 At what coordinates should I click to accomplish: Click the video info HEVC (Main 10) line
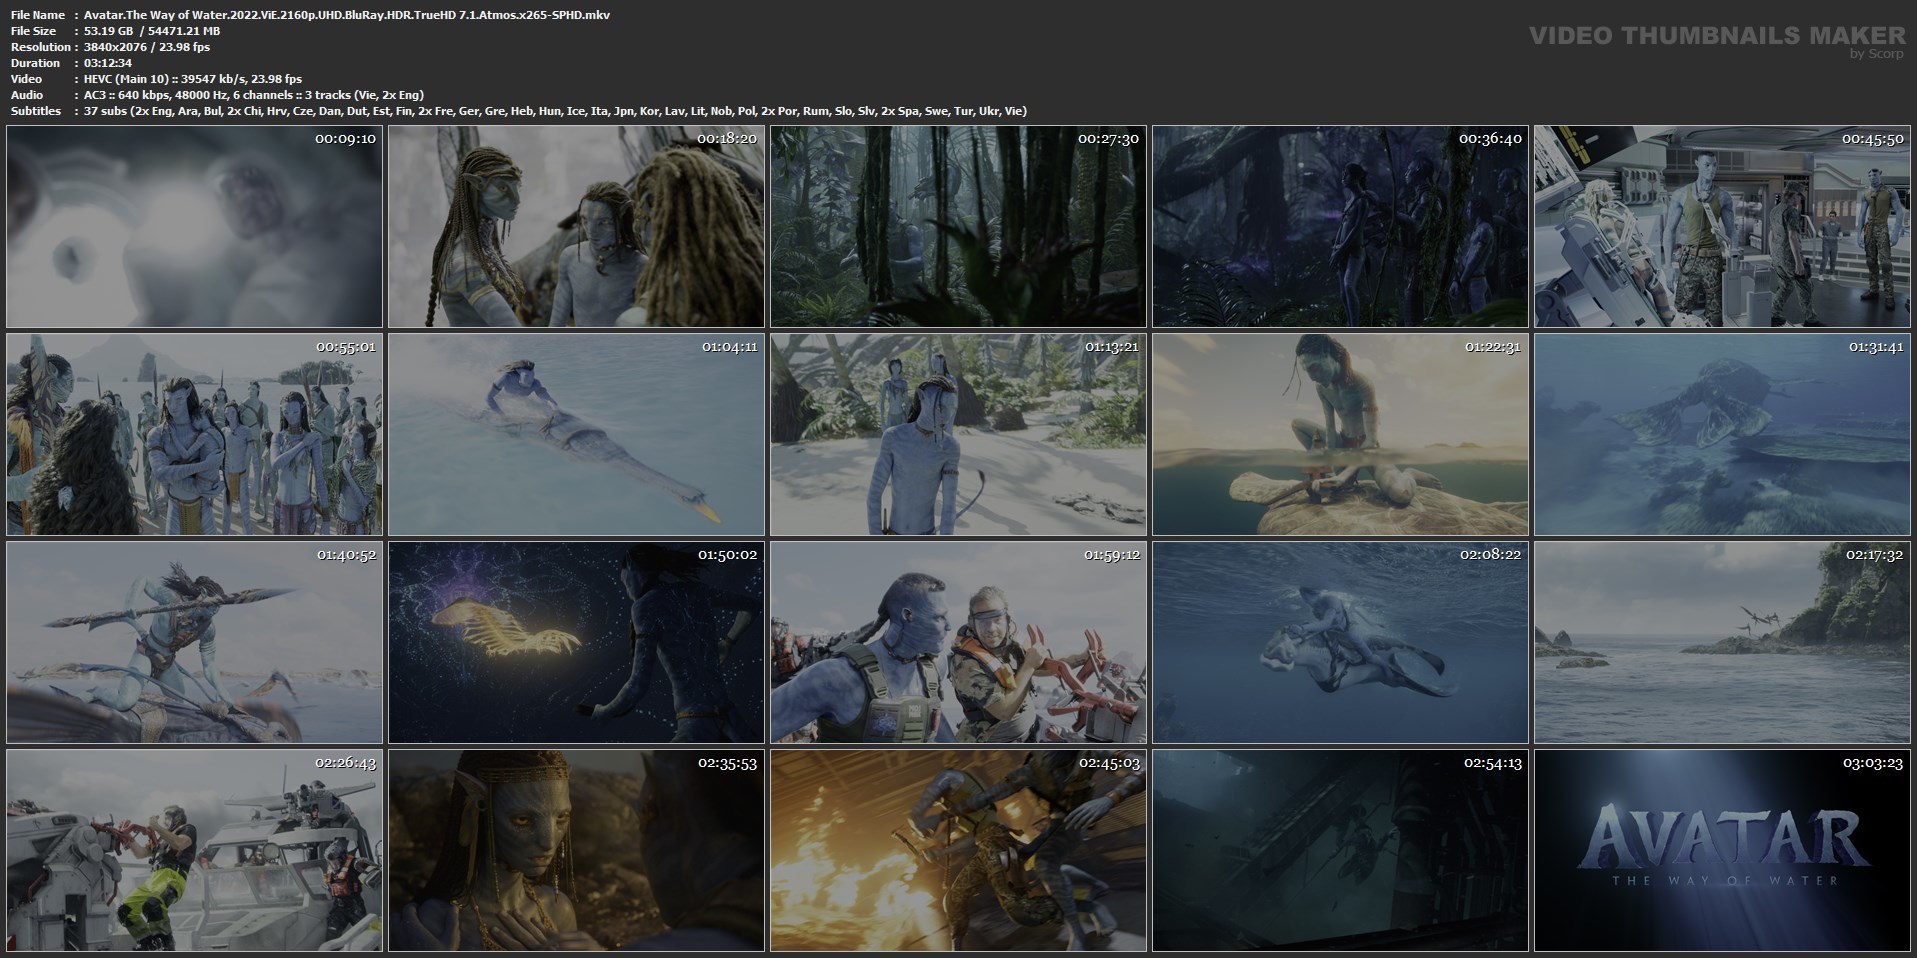point(193,79)
